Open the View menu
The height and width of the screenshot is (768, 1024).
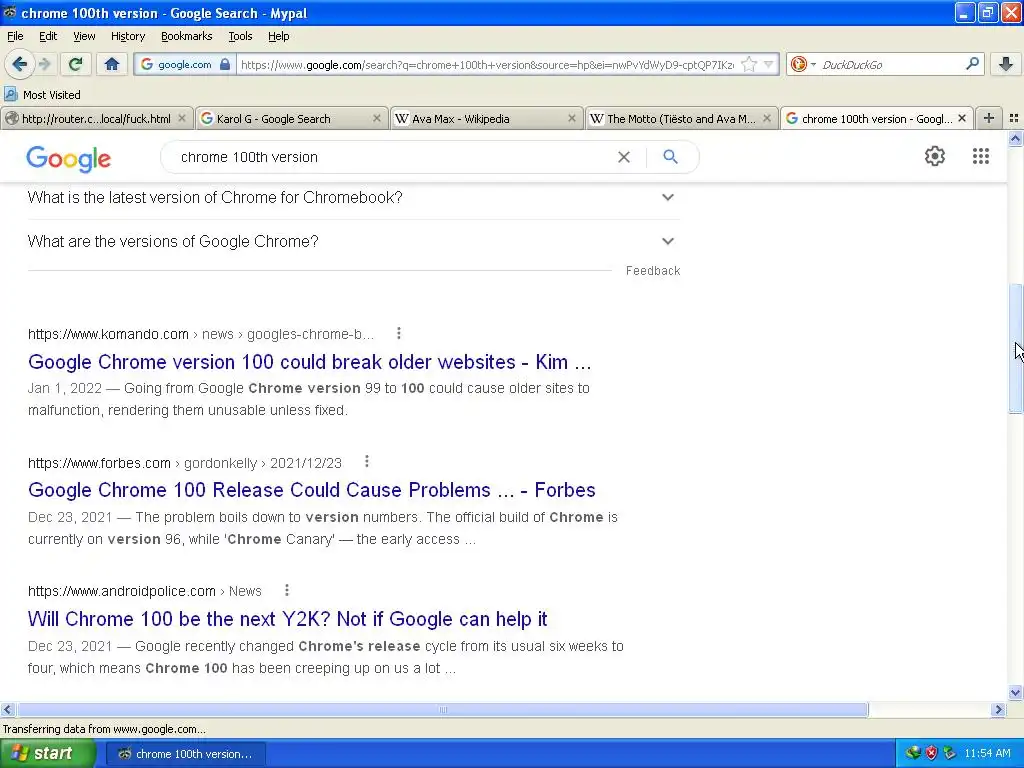coord(84,36)
